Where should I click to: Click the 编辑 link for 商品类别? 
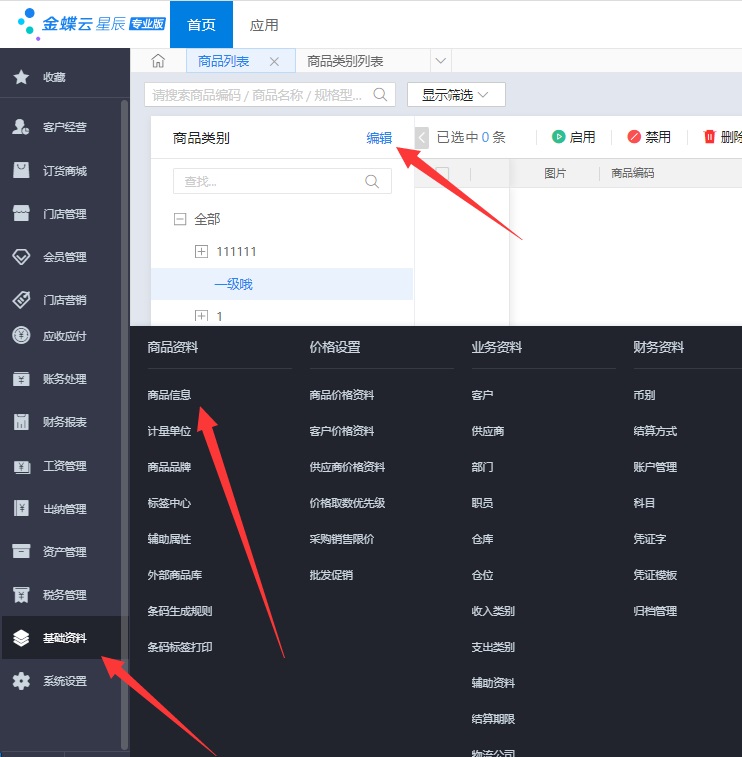click(x=379, y=138)
